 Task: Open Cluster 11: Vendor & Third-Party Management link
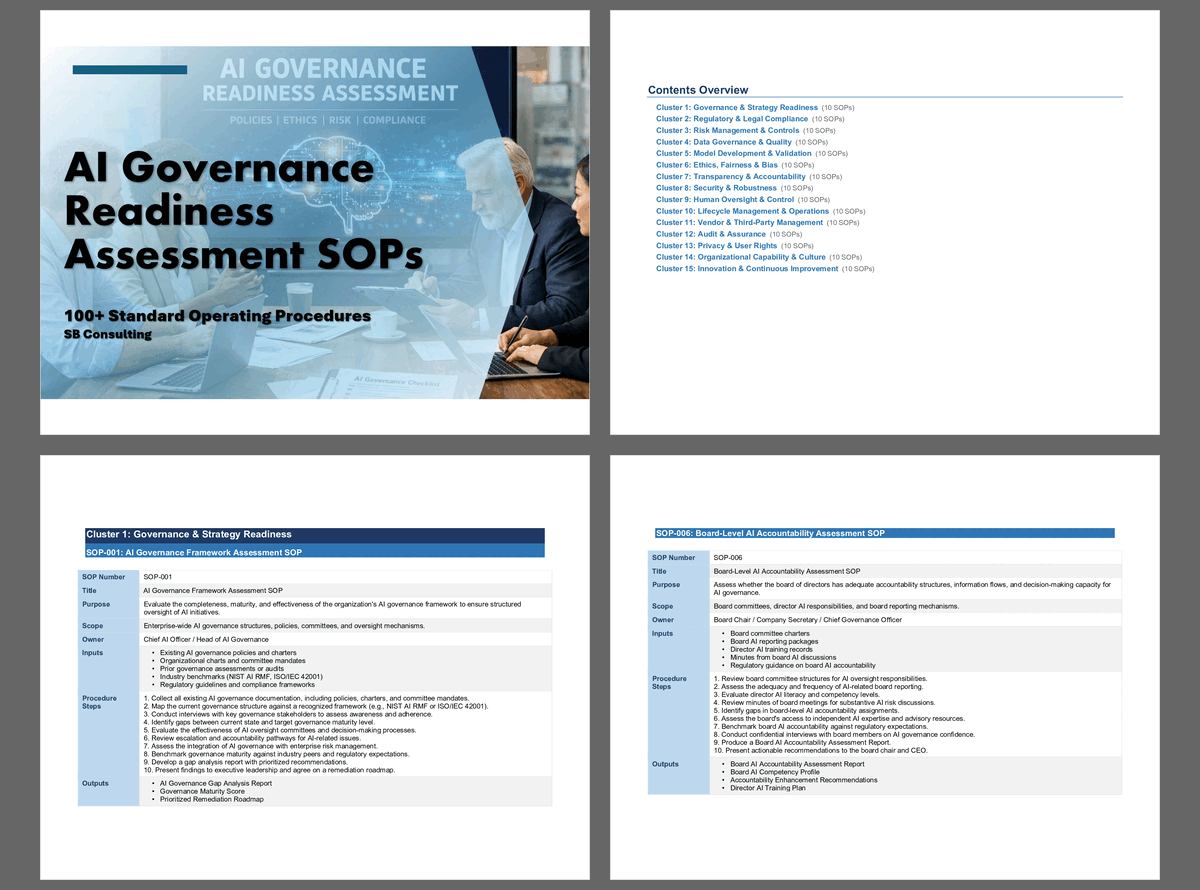739,223
